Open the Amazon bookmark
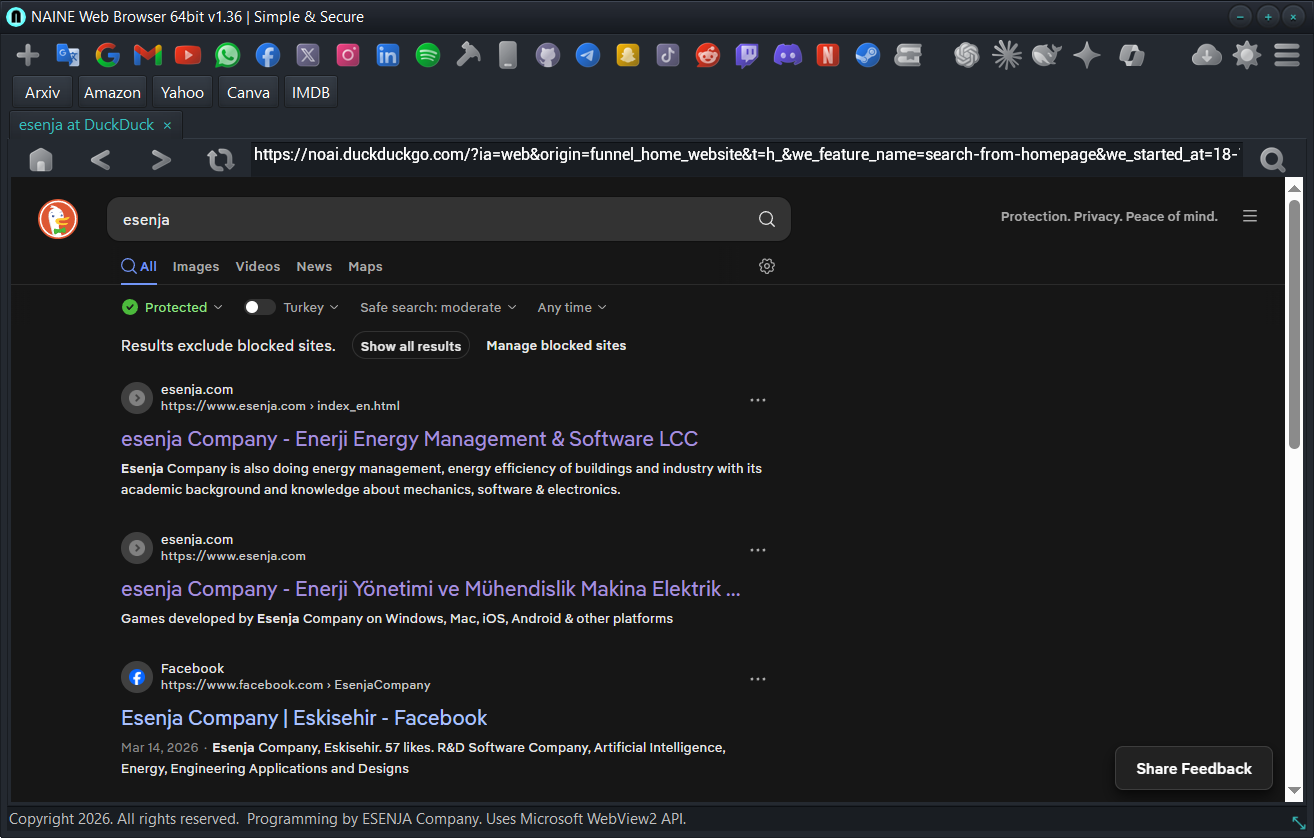1314x838 pixels. pyautogui.click(x=112, y=92)
